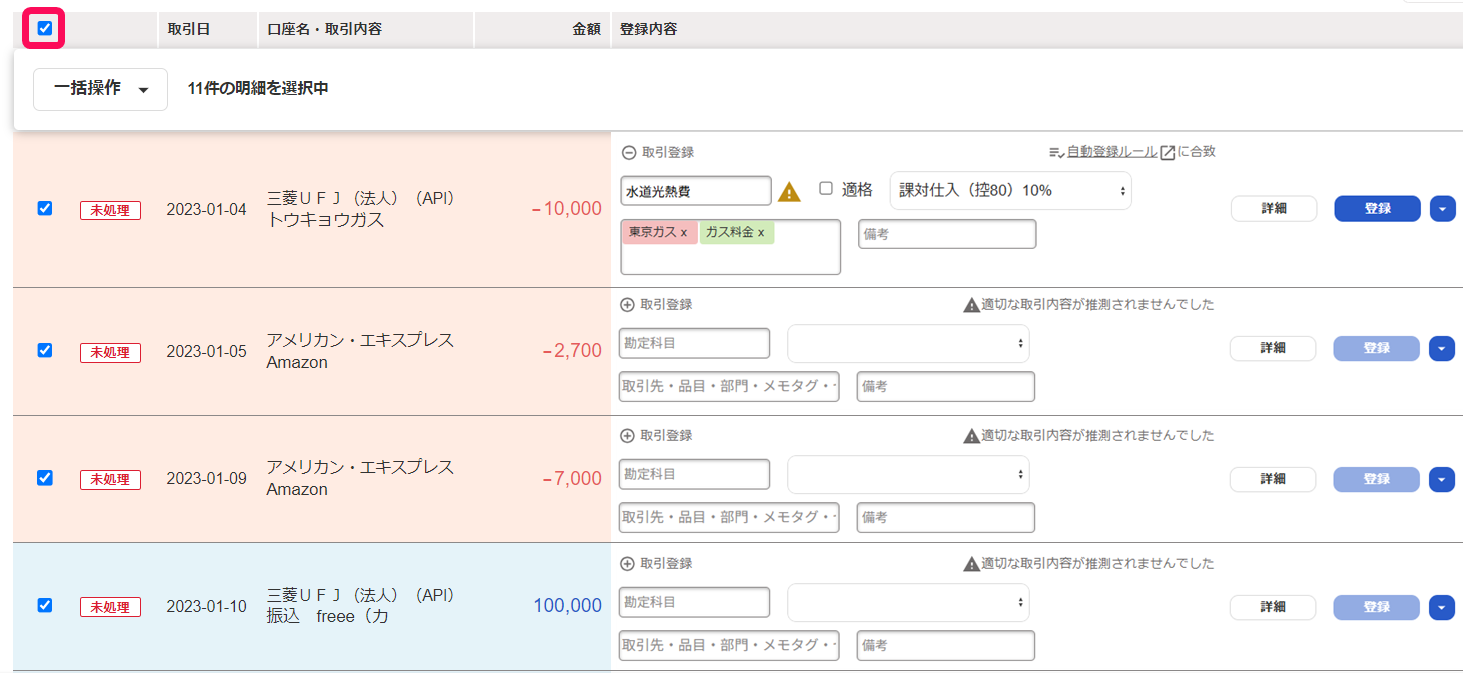Viewport: 1463px width, 673px height.
Task: Open tax category dropdown in 2023-01-05 row
Action: [x=908, y=344]
